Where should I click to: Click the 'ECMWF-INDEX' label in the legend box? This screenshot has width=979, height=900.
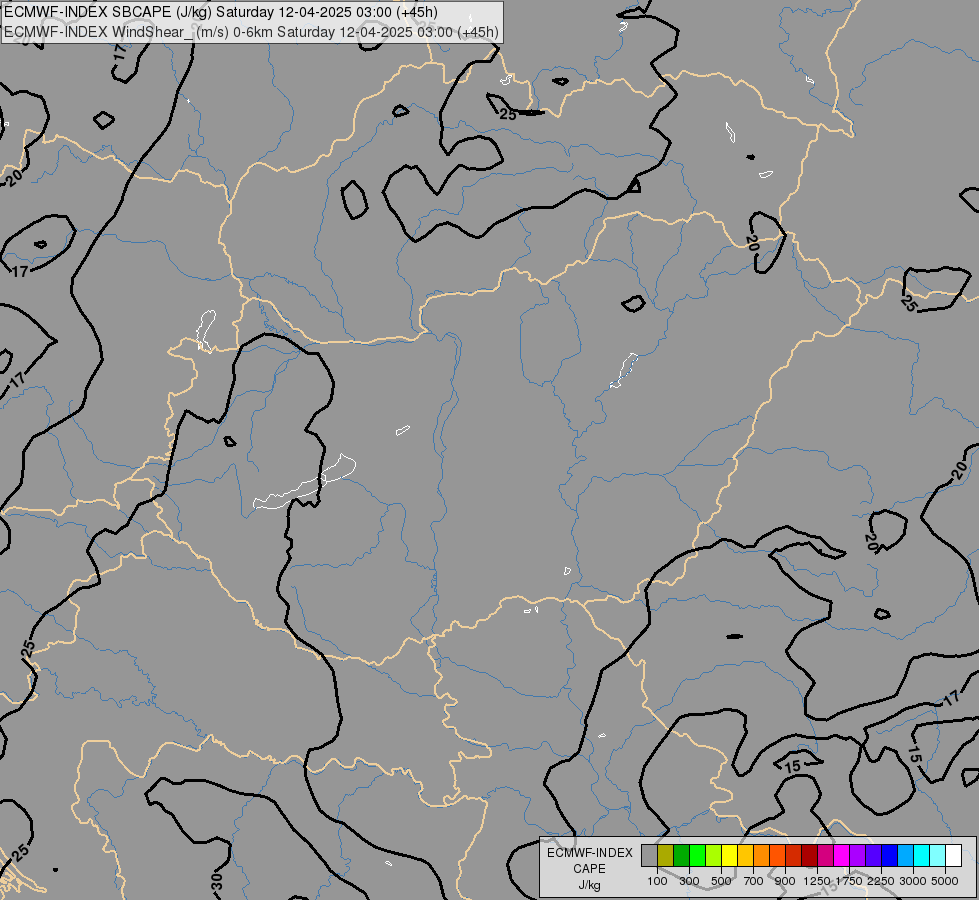589,853
